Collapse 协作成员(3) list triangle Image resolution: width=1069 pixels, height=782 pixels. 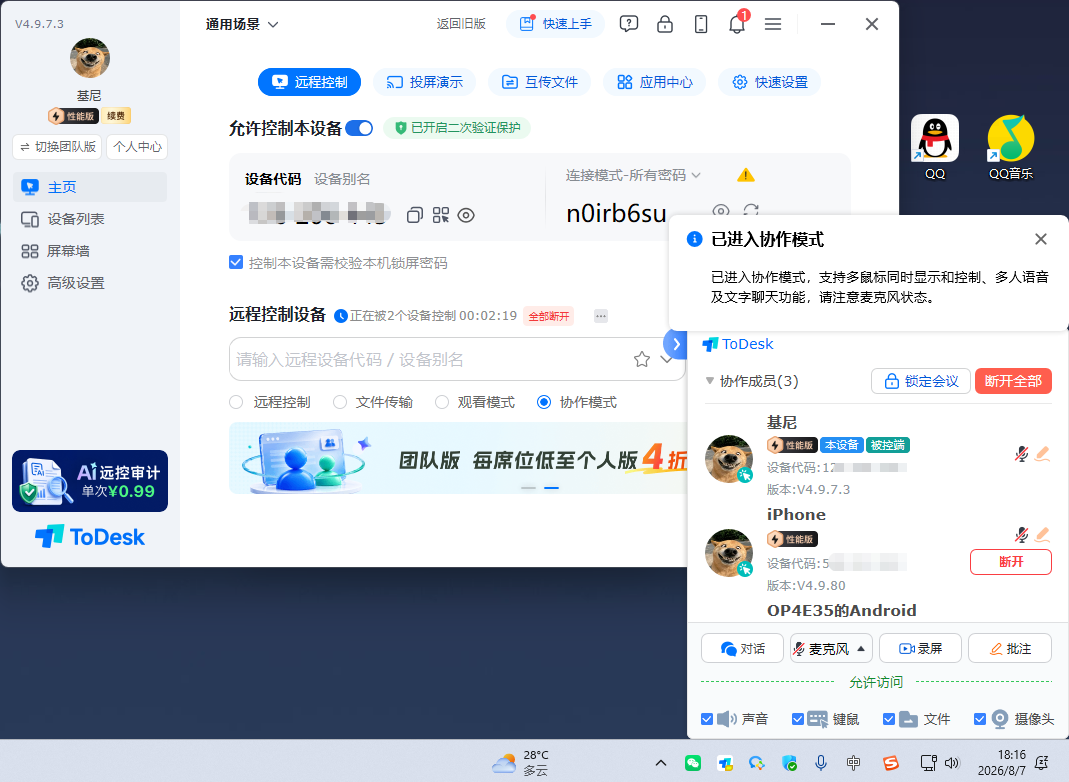tap(710, 380)
